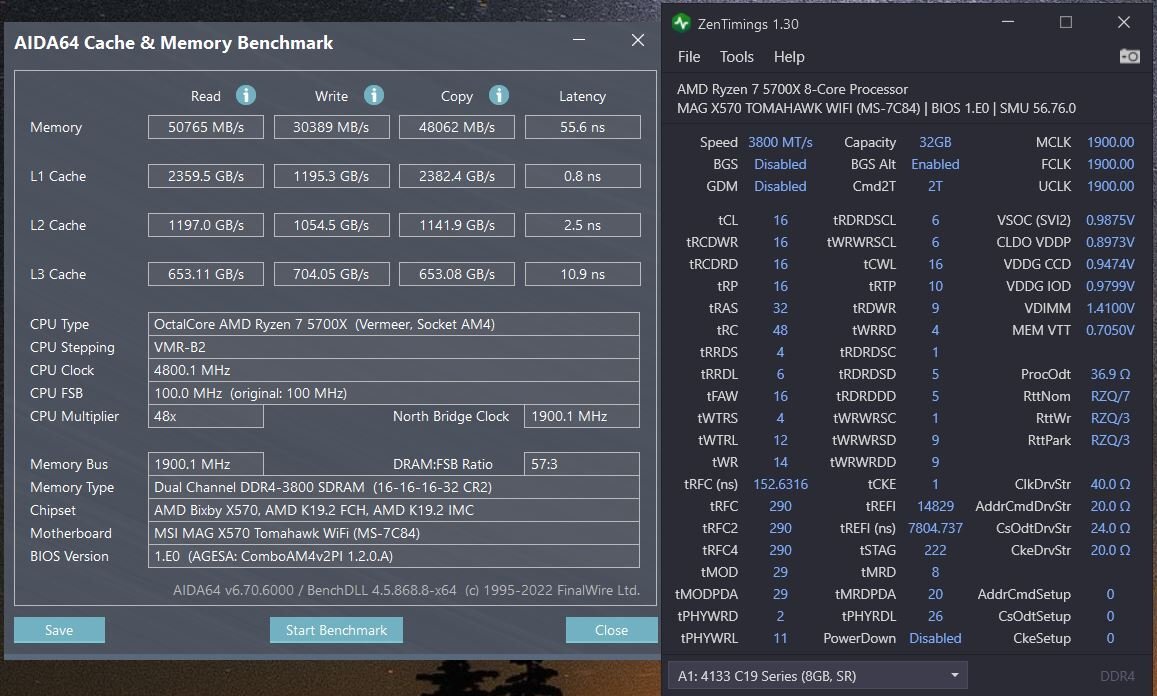Close the ZenTimings window

[1123, 22]
